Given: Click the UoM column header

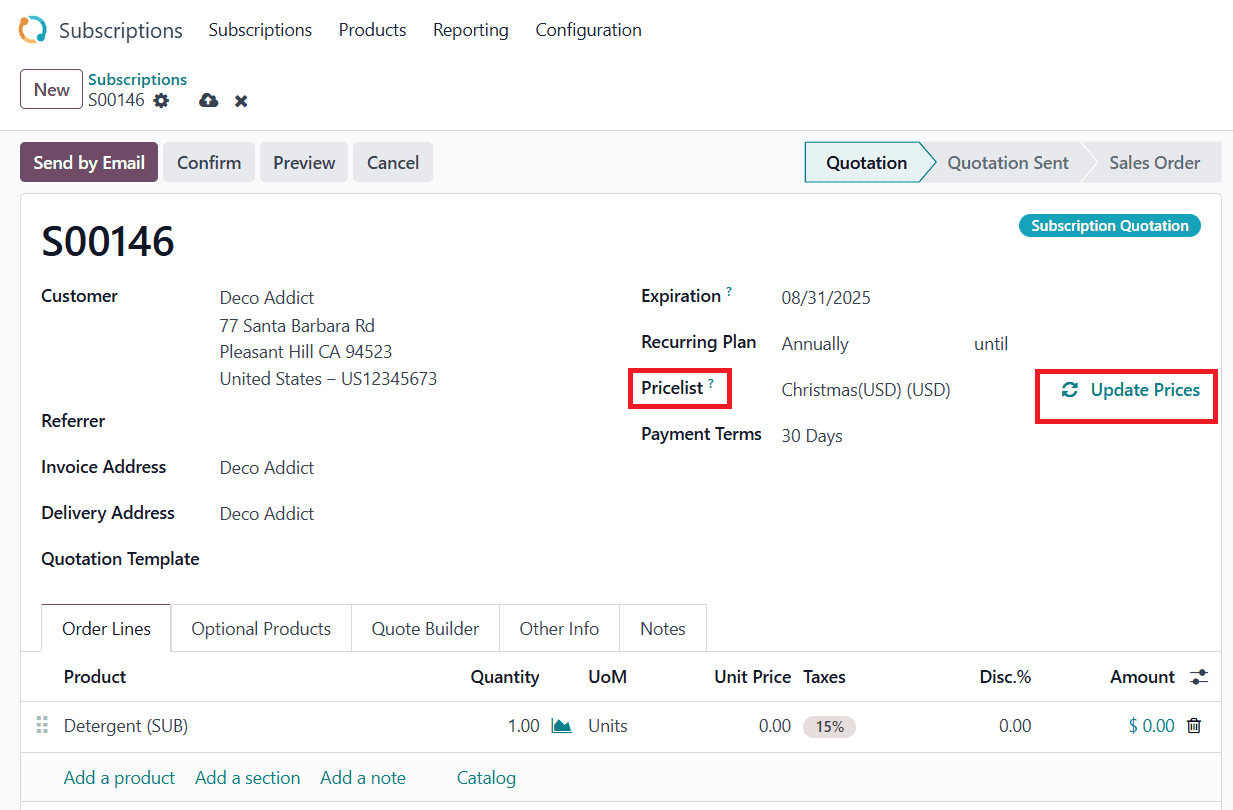Looking at the screenshot, I should (607, 677).
